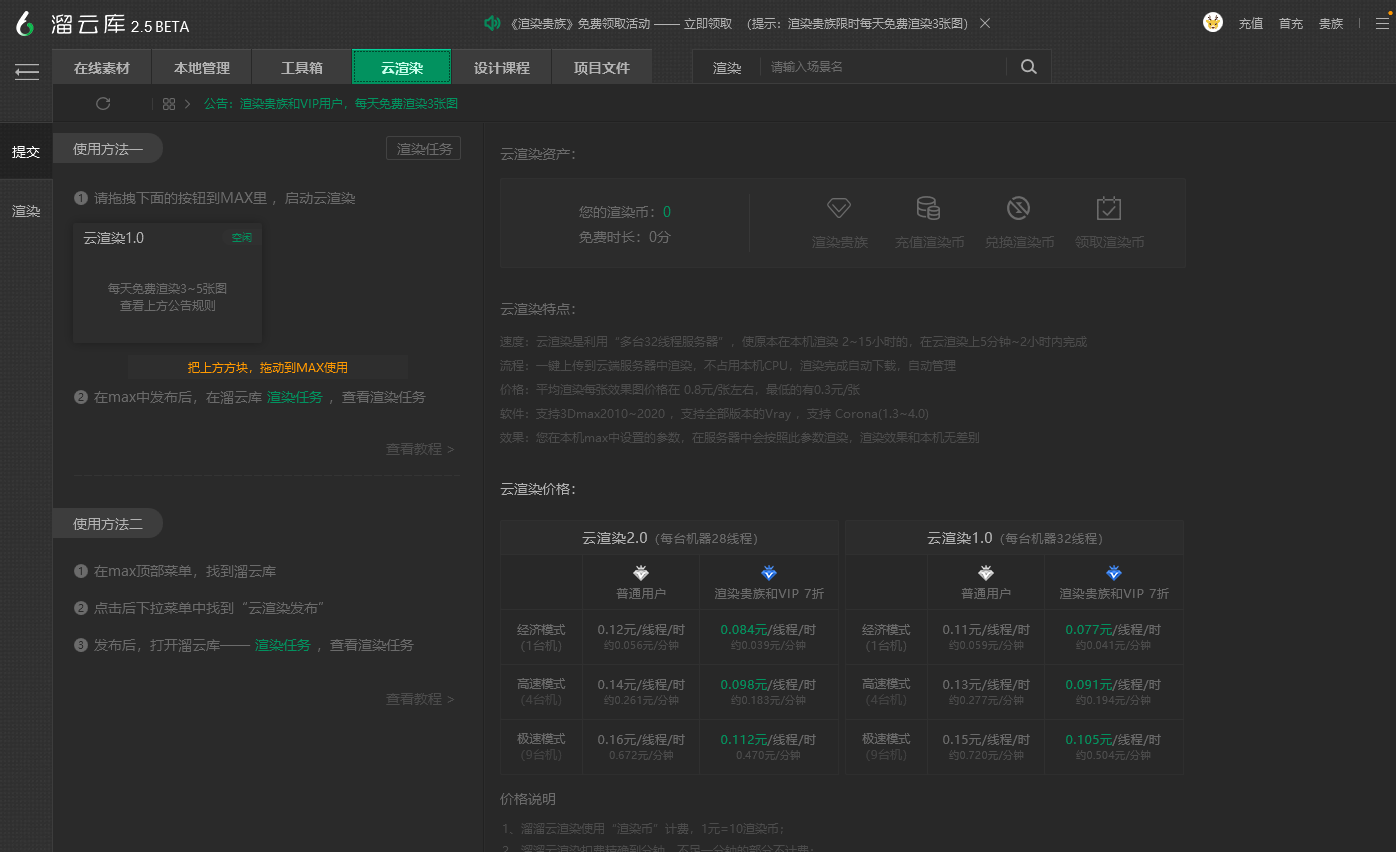Click the 兑换渲染币 exchange icon
The height and width of the screenshot is (852, 1396).
pyautogui.click(x=1018, y=208)
